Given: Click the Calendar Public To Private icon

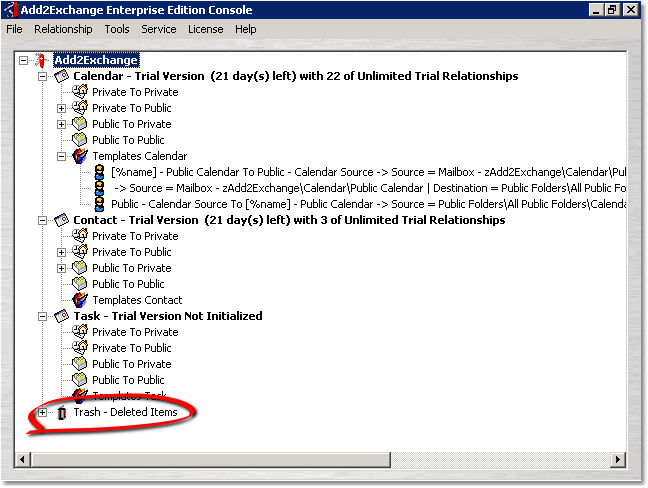Looking at the screenshot, I should [x=80, y=124].
